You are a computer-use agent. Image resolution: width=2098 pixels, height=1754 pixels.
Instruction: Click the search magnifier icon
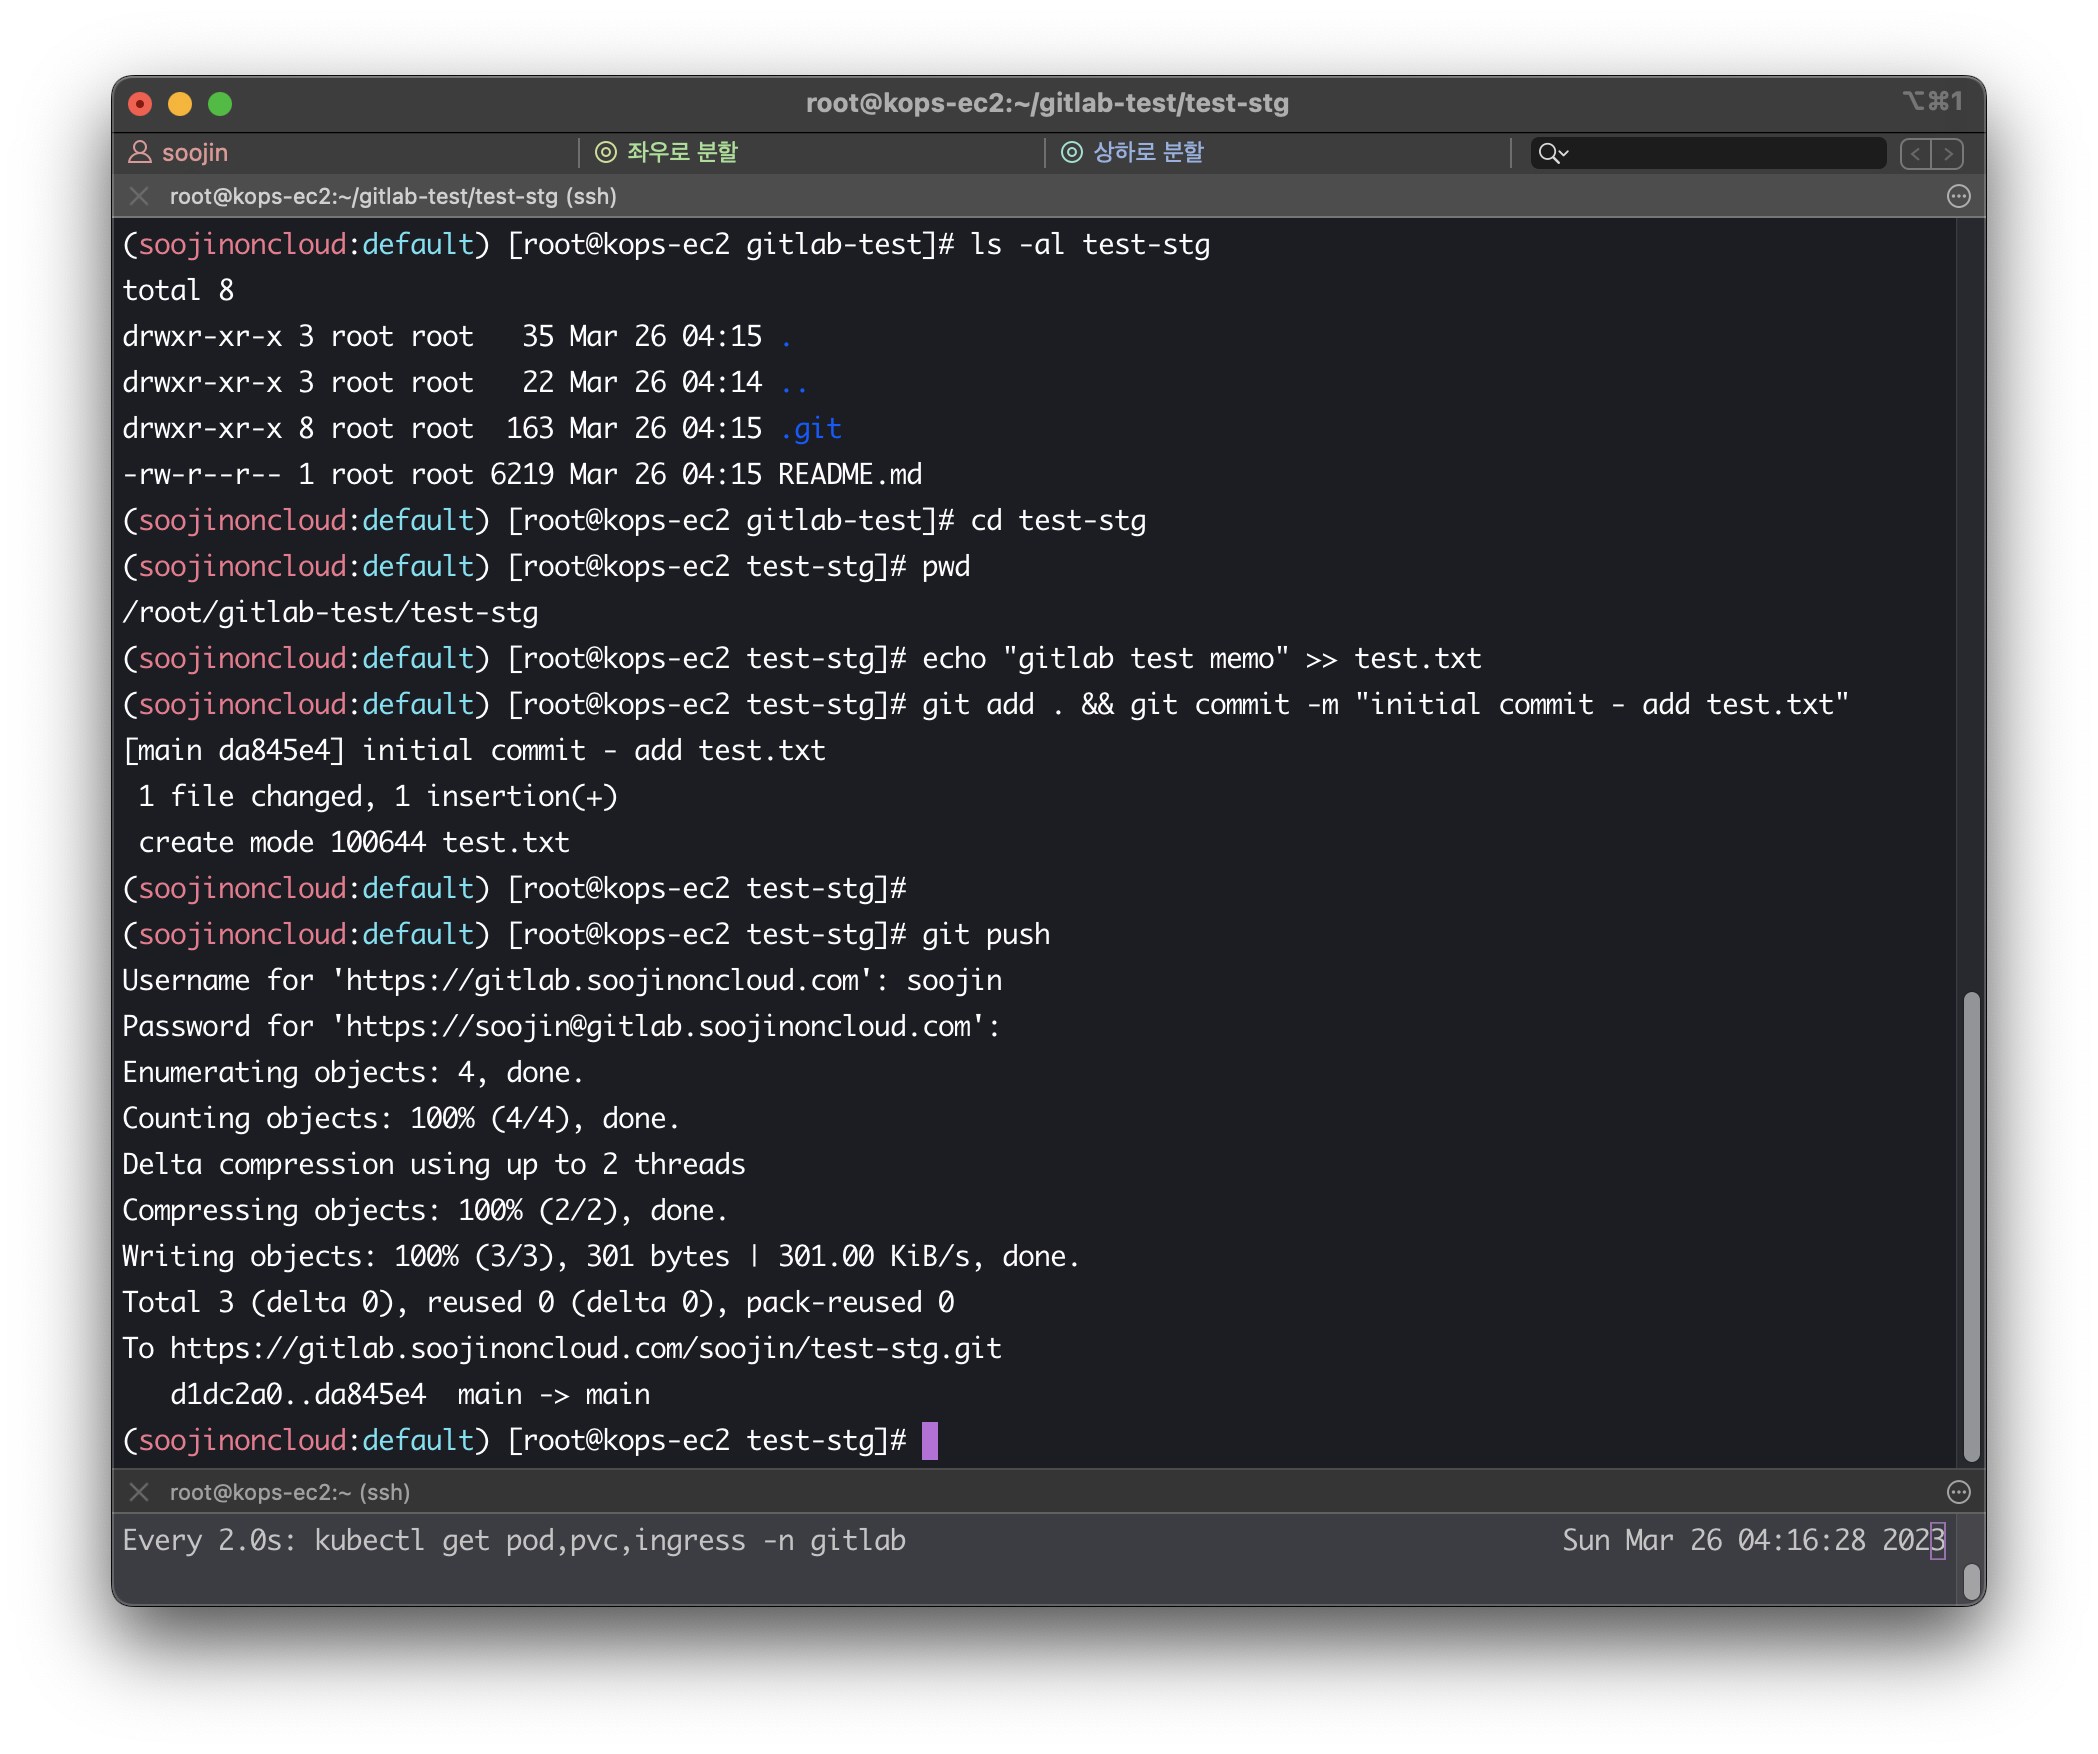tap(1548, 153)
